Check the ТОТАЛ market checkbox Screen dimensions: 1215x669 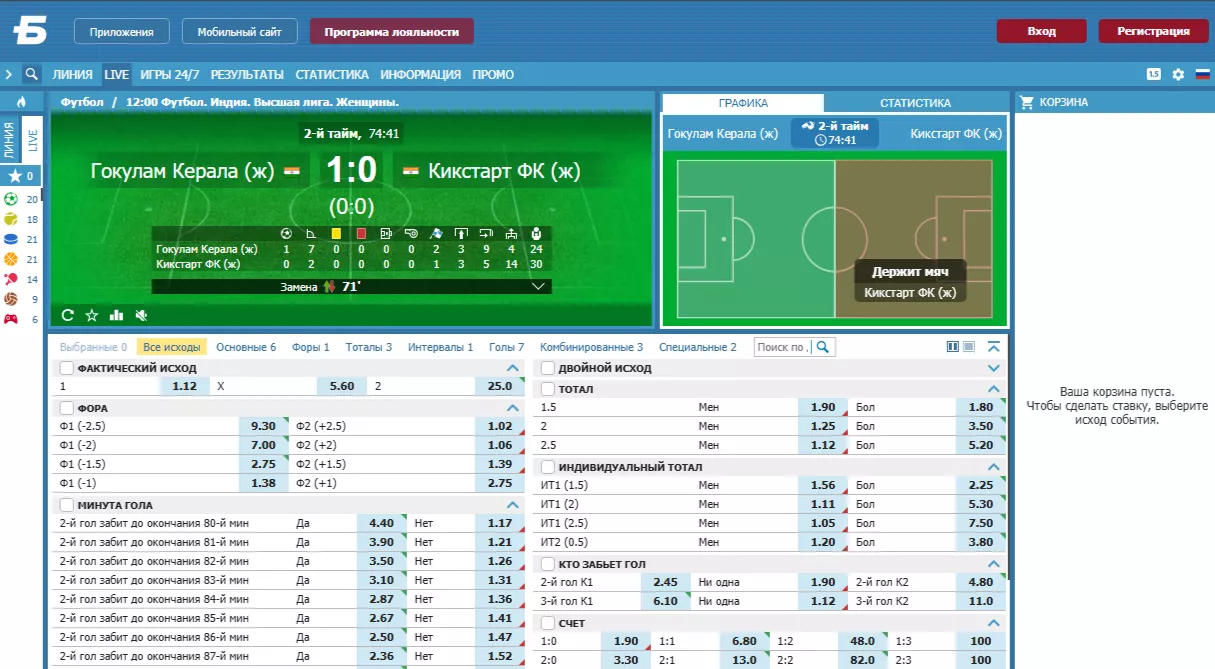(547, 389)
